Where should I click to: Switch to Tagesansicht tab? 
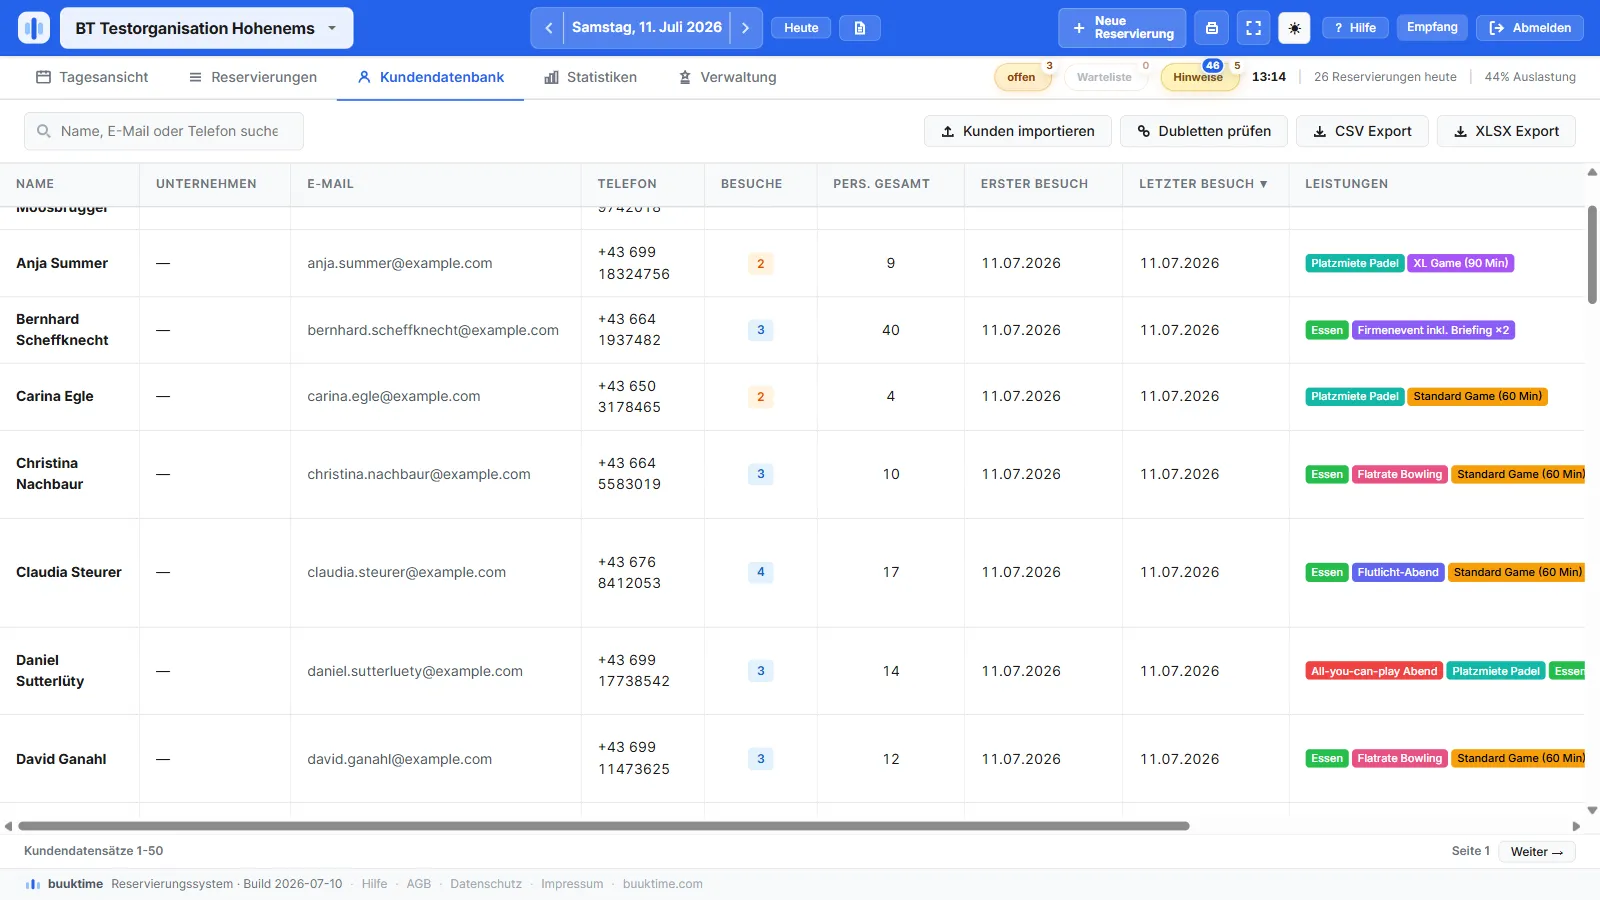coord(92,77)
